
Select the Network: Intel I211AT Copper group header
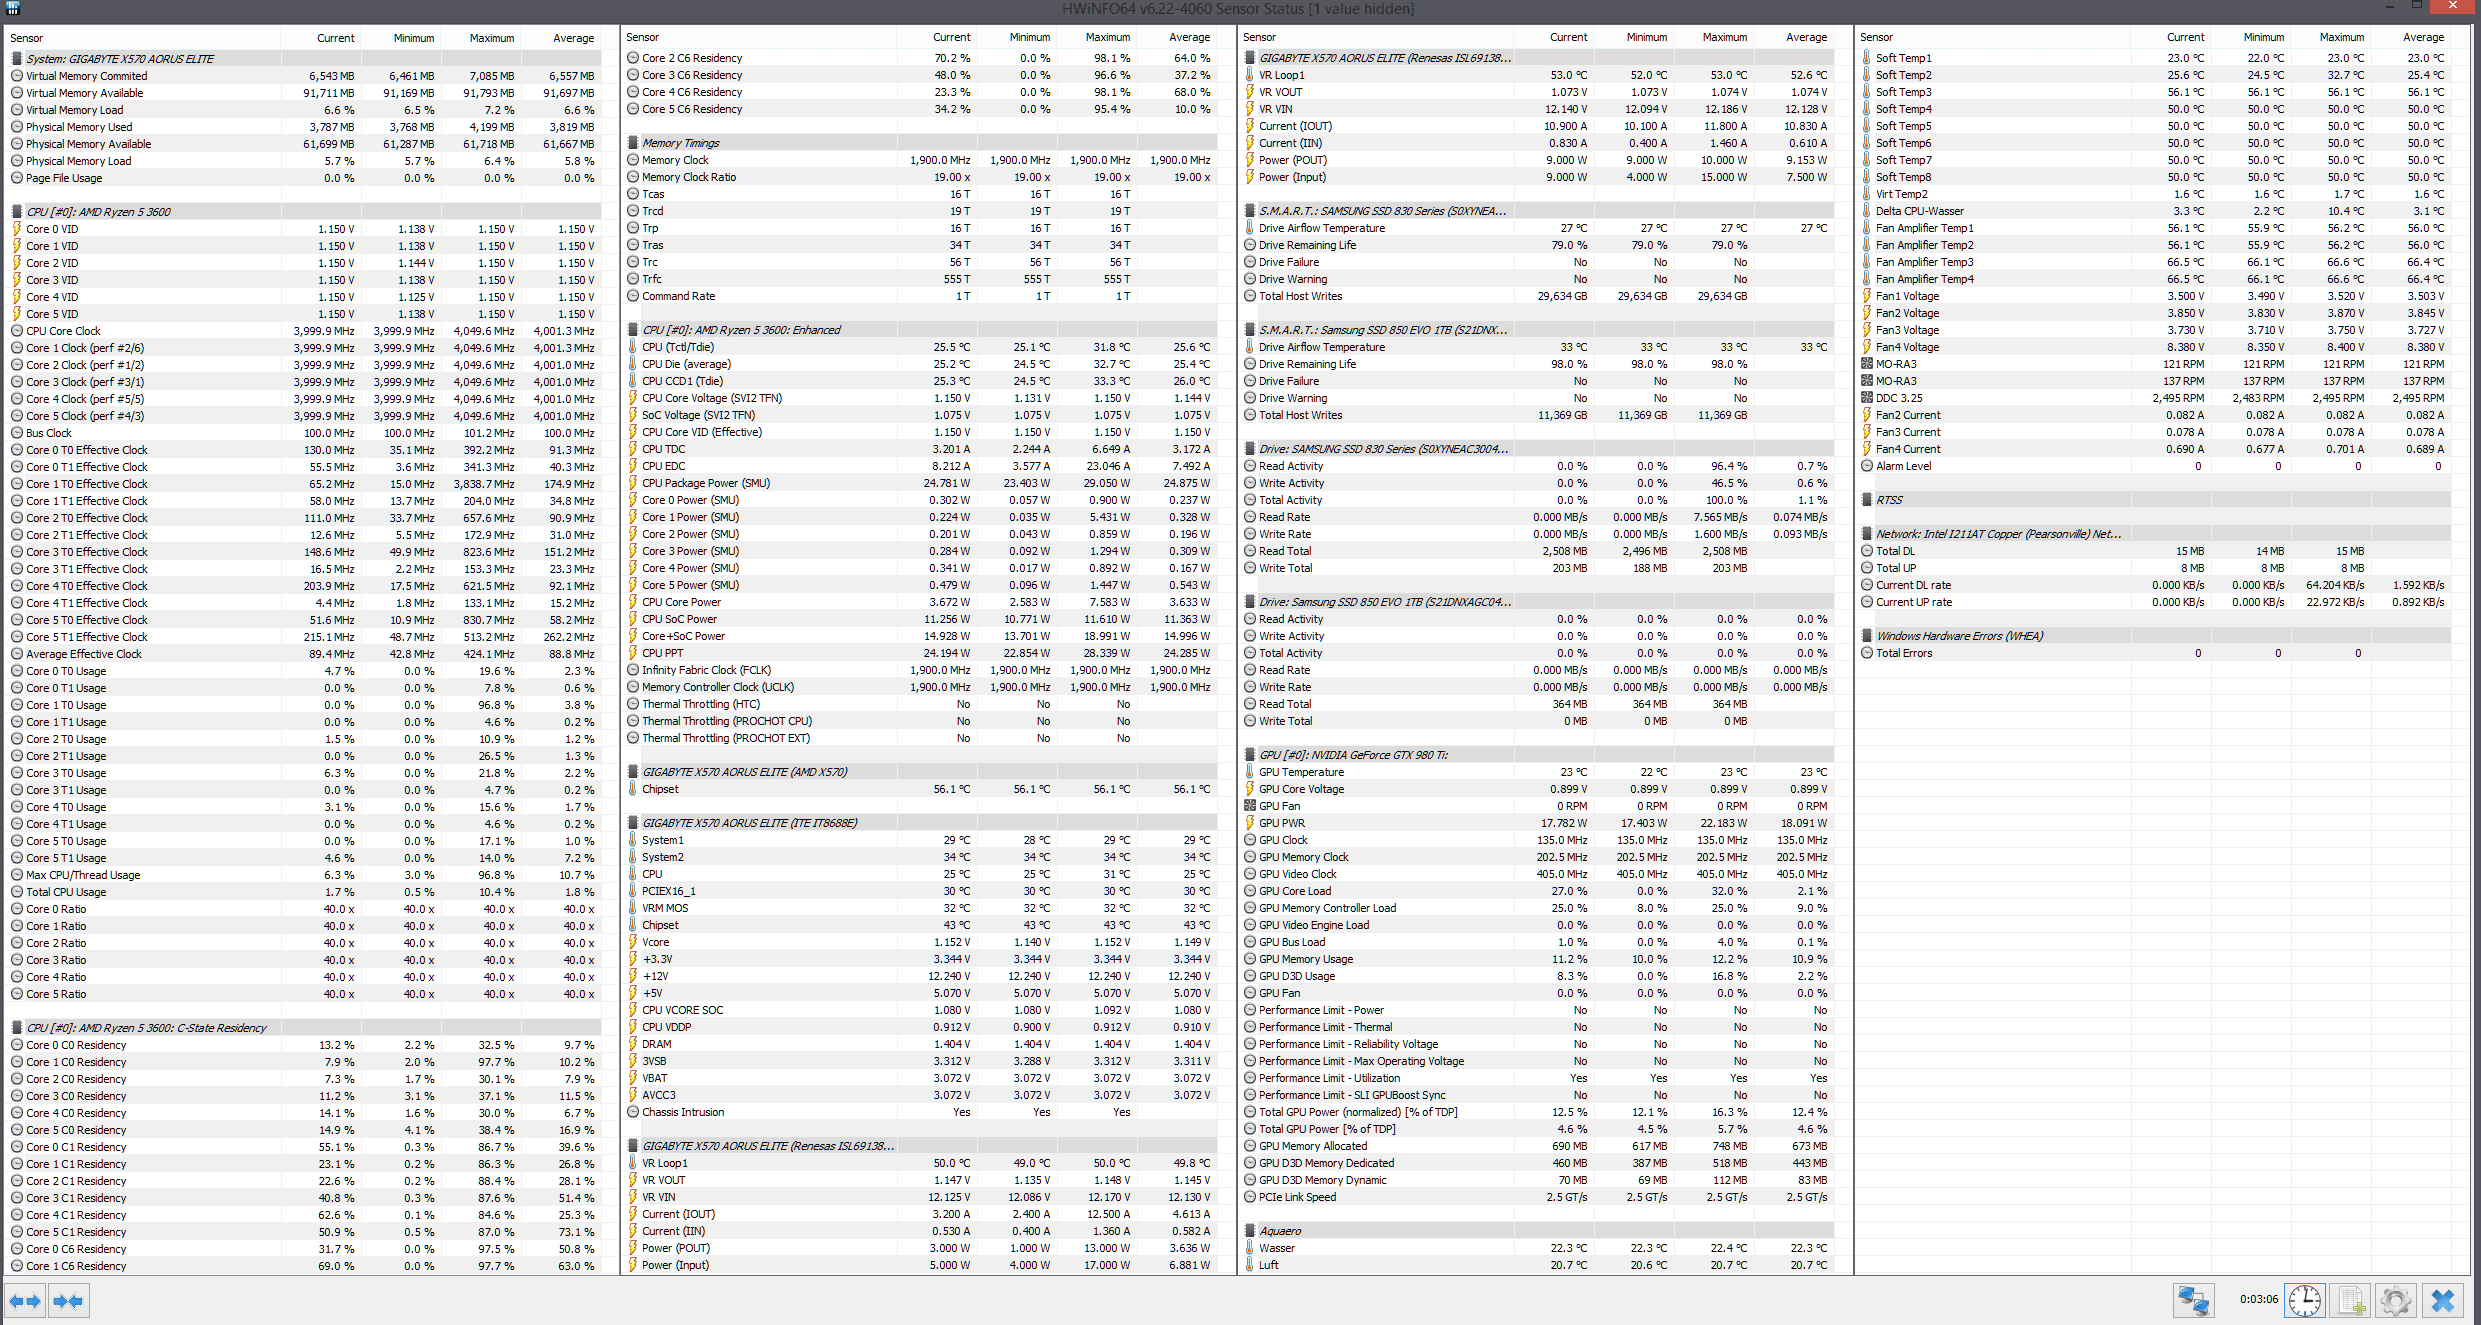(x=2155, y=534)
